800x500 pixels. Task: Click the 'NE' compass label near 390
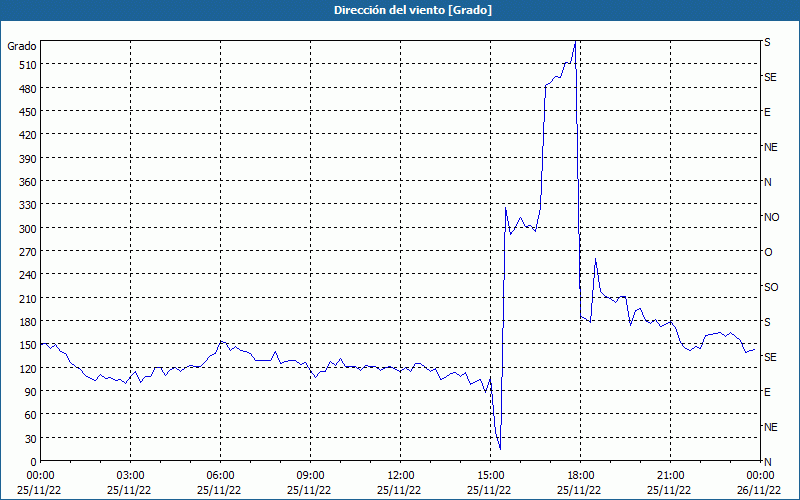point(770,147)
